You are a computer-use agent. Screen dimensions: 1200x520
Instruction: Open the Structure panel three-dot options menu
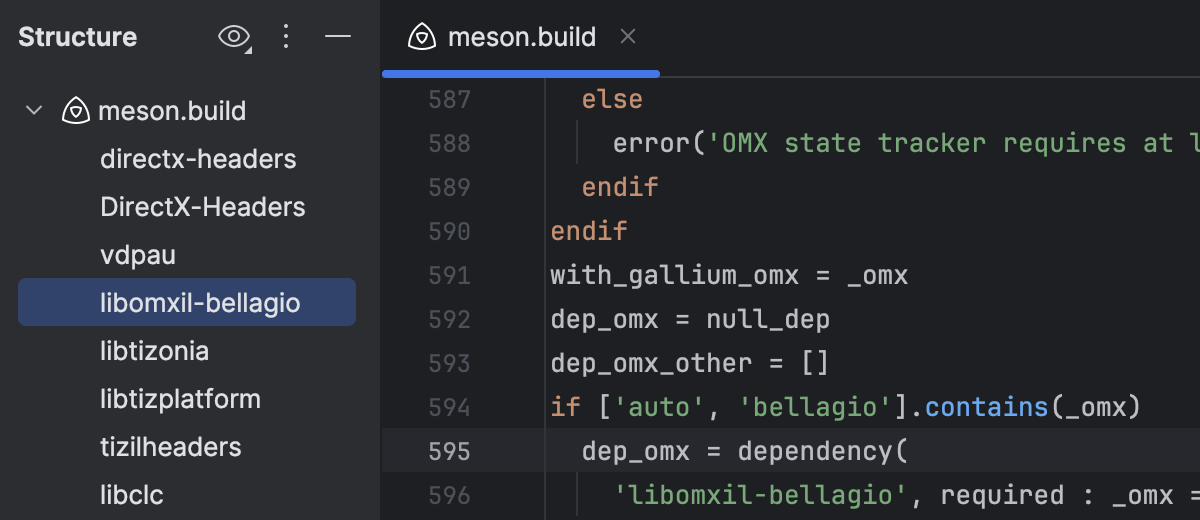point(286,38)
